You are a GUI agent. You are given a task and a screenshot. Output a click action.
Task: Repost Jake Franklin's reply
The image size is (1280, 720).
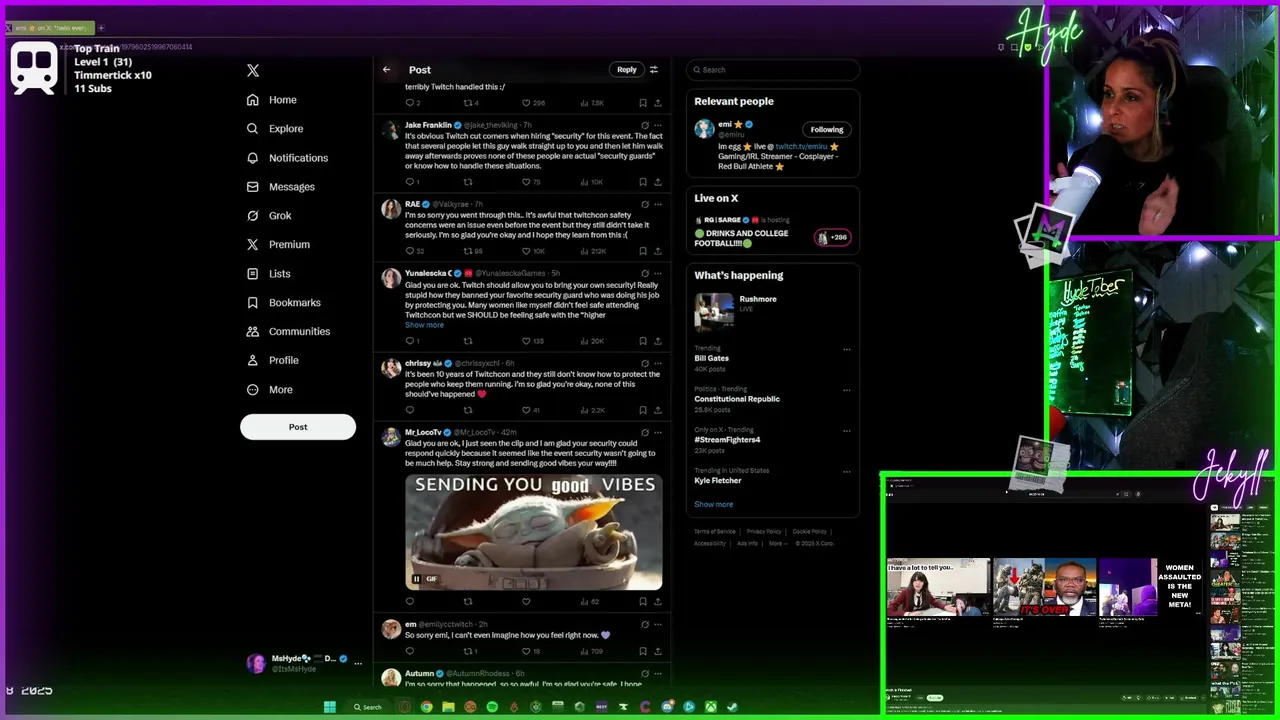pos(467,182)
